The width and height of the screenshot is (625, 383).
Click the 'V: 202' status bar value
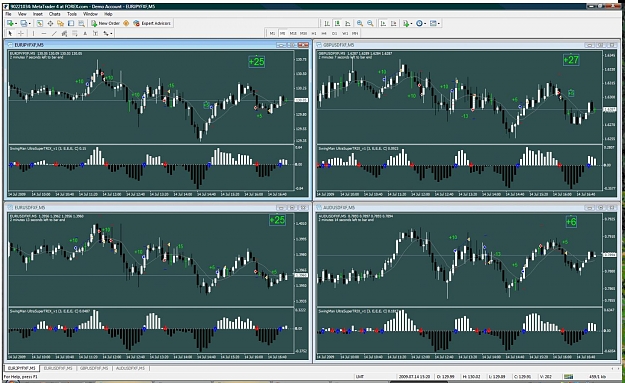(545, 377)
